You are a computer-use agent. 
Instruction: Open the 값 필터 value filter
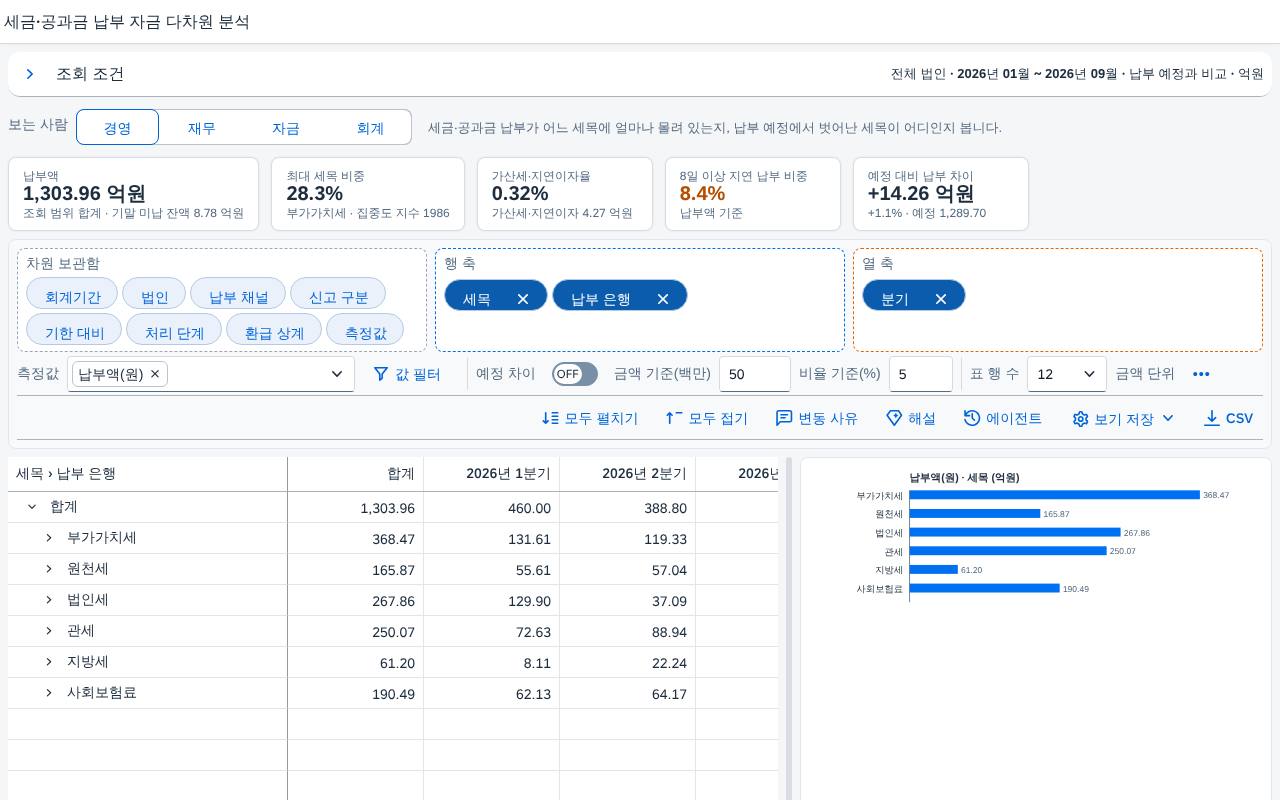pos(407,374)
